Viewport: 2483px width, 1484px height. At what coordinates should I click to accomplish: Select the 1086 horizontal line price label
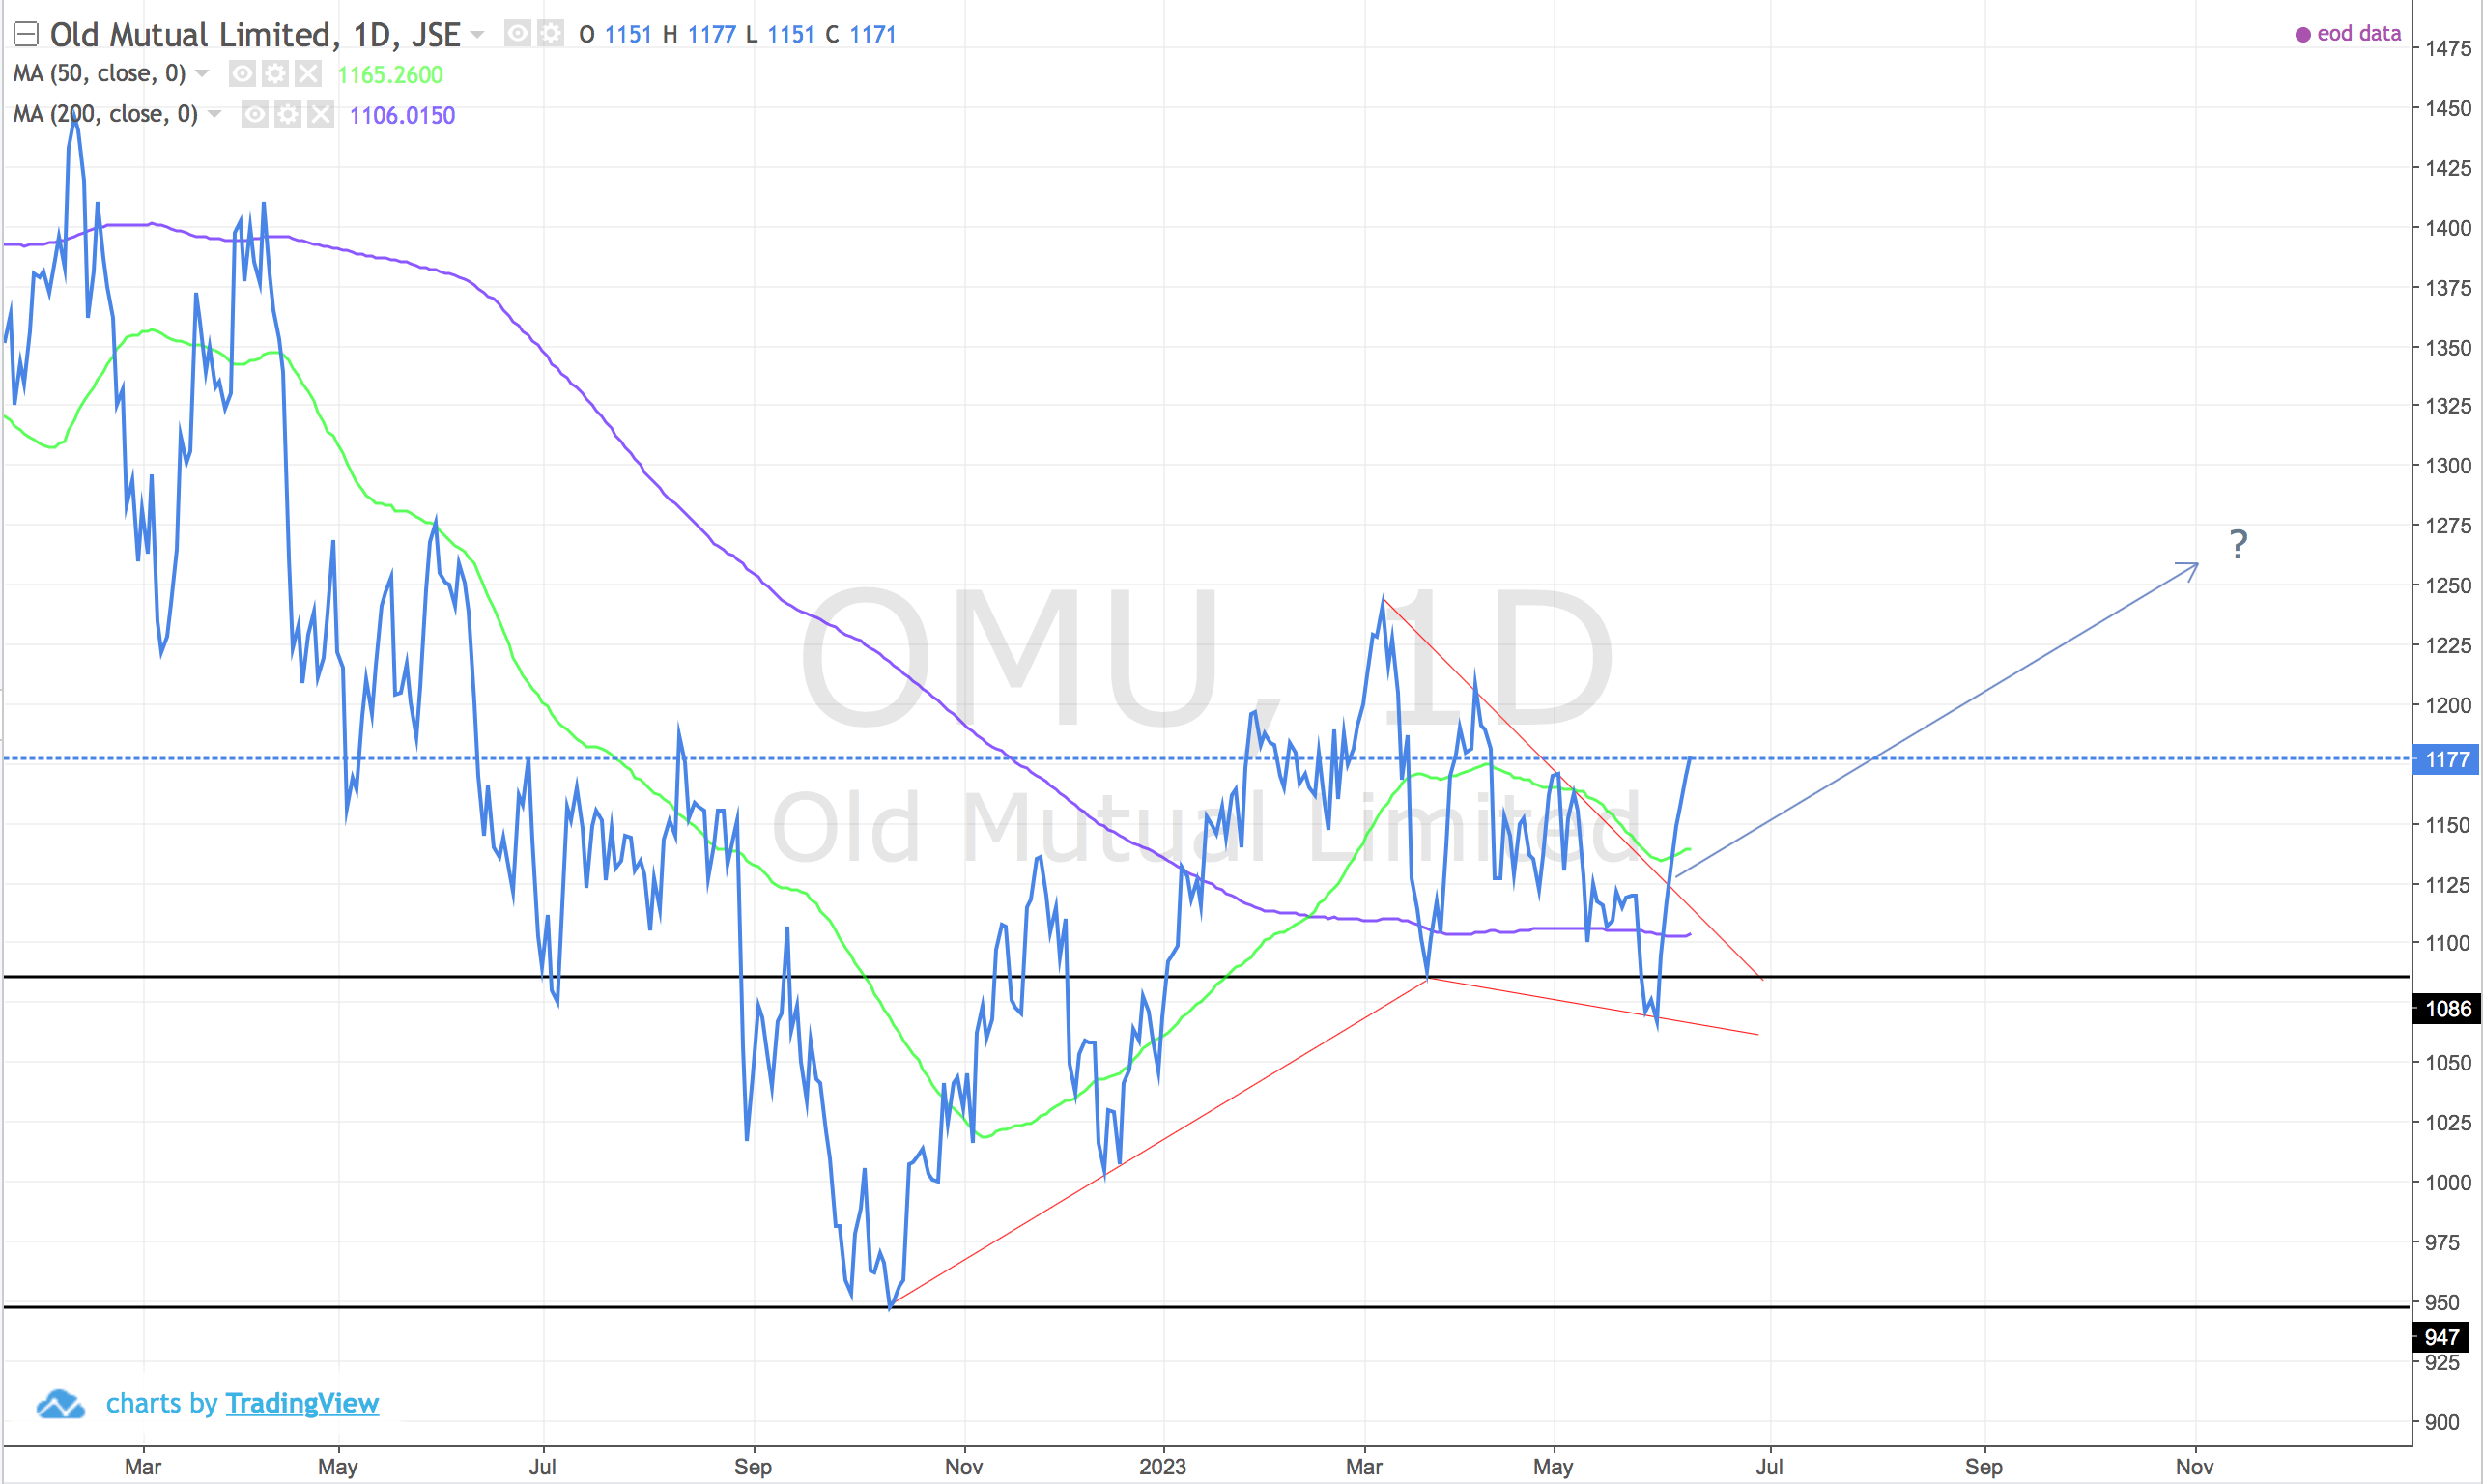[2446, 1009]
